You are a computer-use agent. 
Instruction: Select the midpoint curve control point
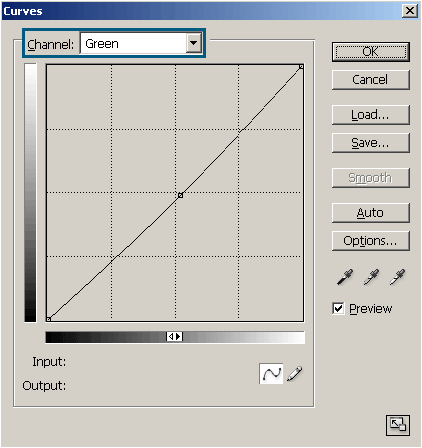(x=180, y=195)
